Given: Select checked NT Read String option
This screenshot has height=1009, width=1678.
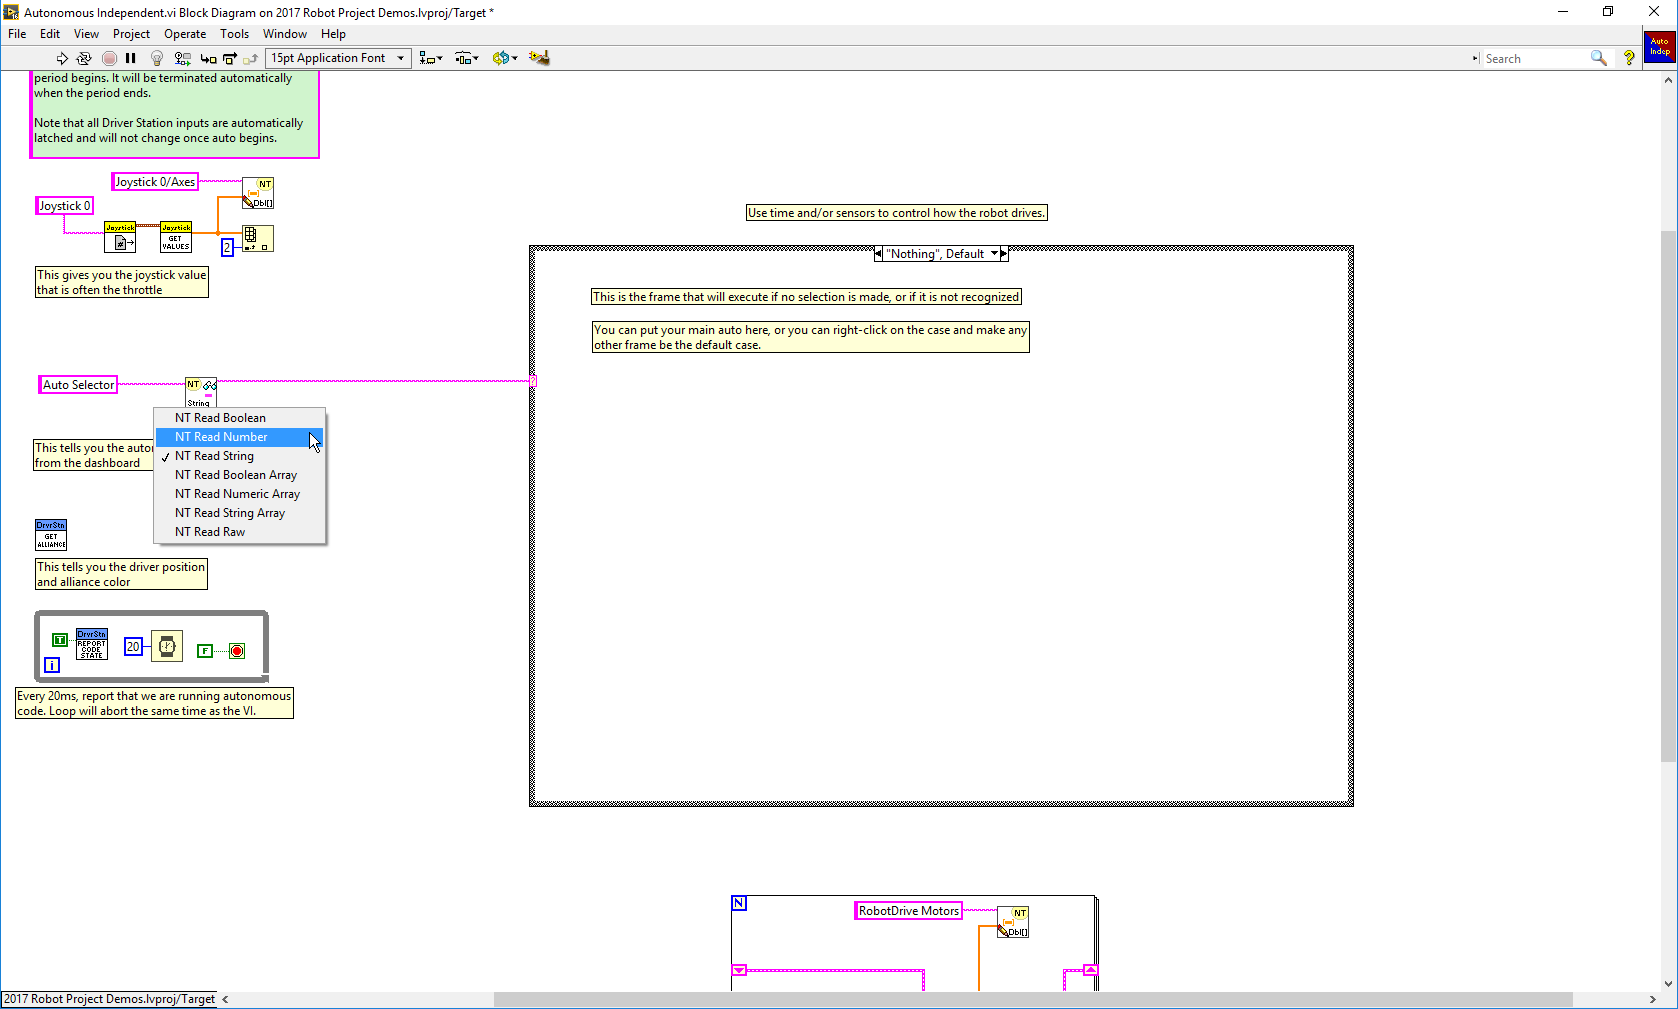Looking at the screenshot, I should click(240, 456).
